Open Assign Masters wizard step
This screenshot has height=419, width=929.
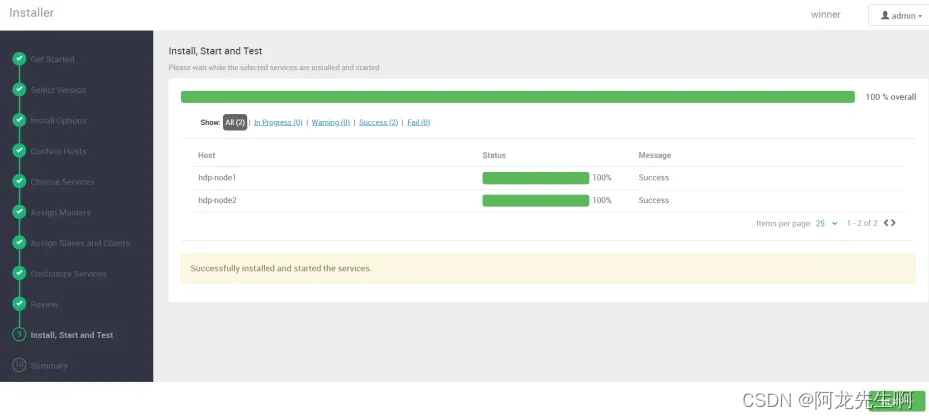pos(61,213)
